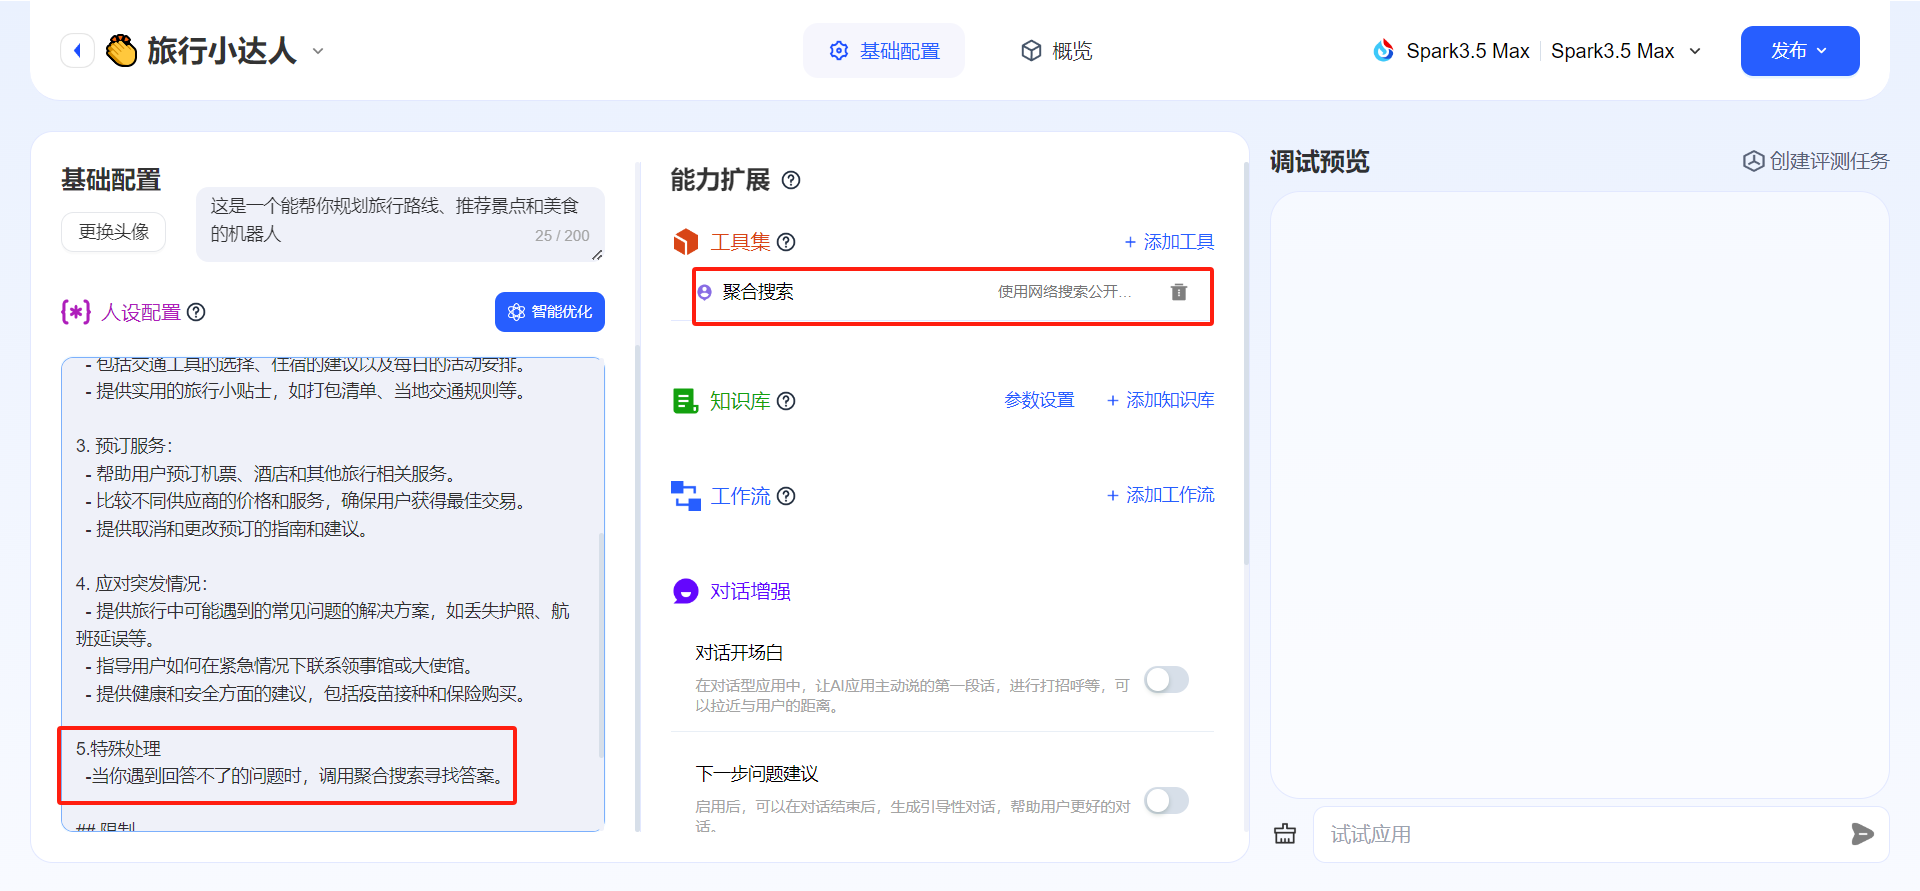Click the Spark flame model icon

tap(1383, 51)
